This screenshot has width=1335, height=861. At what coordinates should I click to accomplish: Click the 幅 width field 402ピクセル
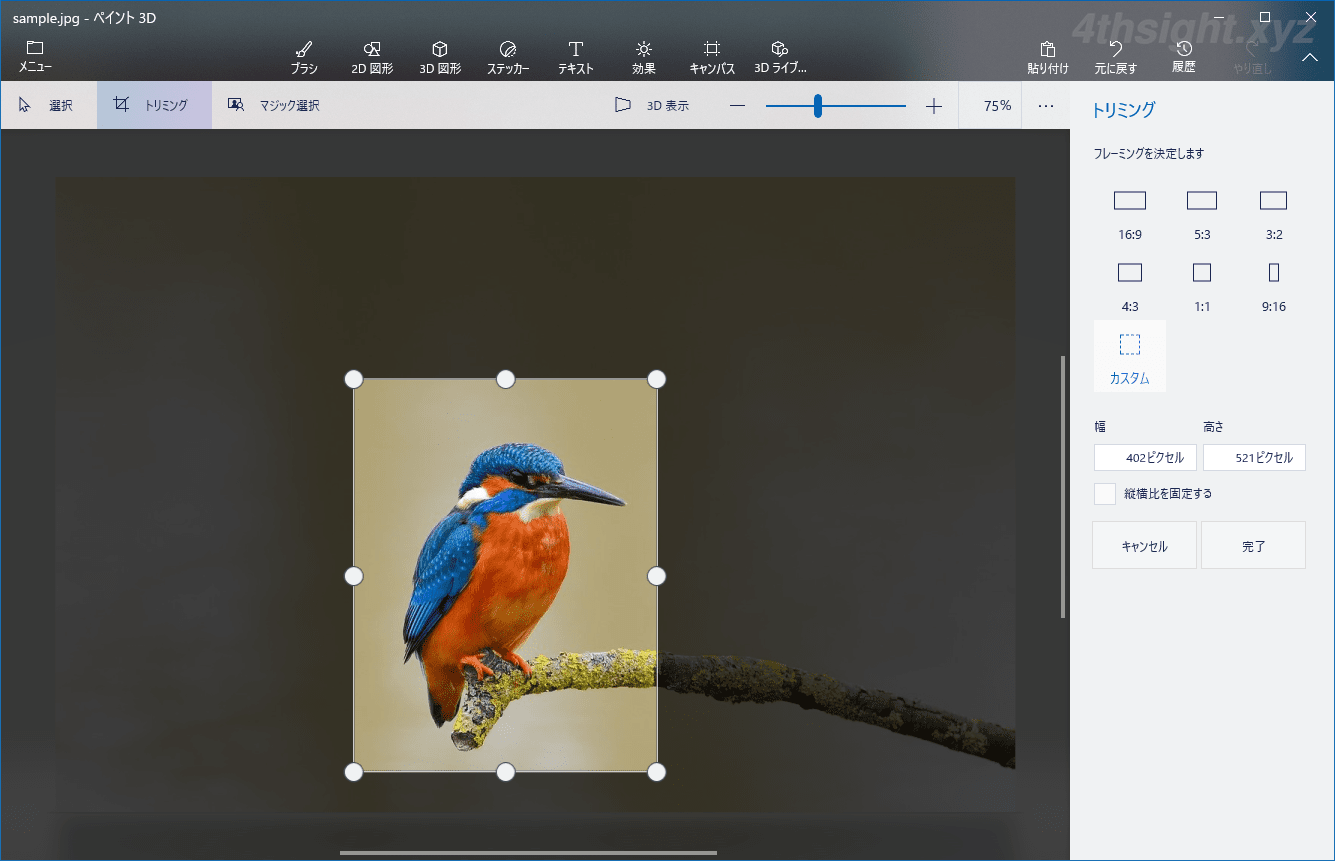[1145, 458]
